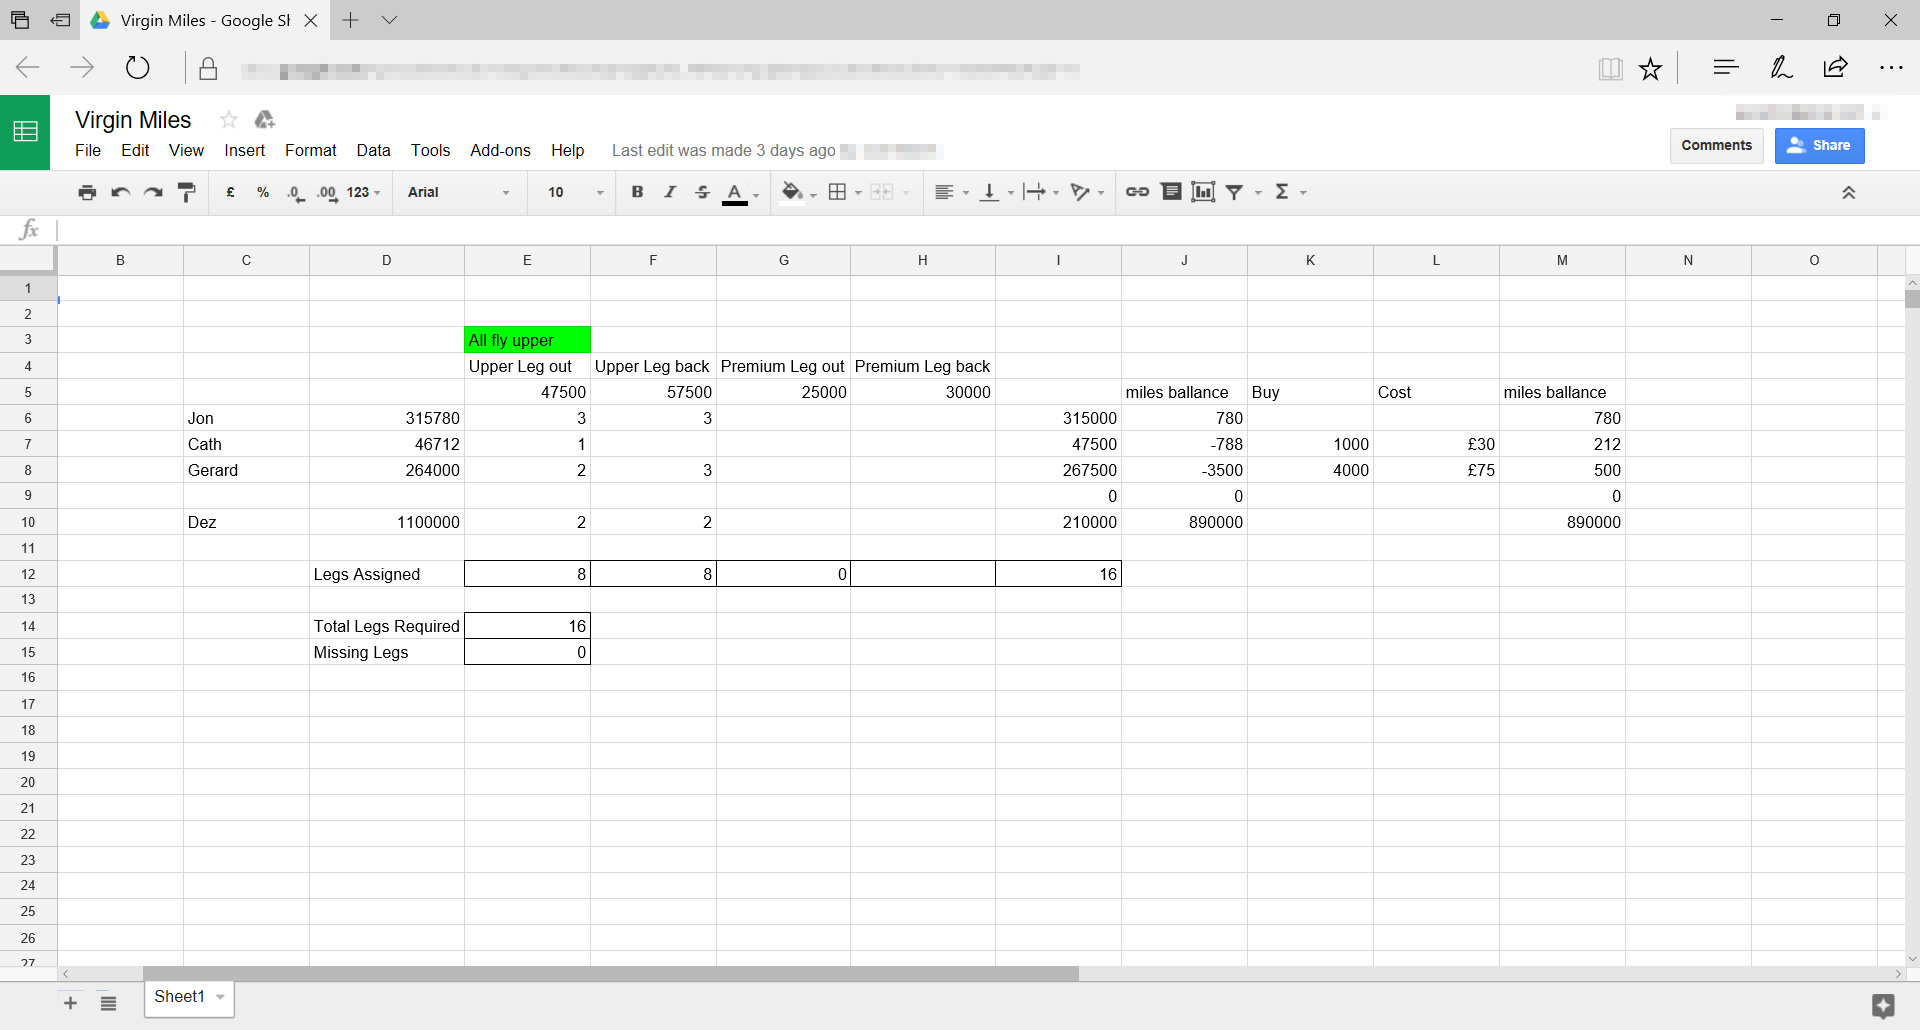Format as percent icon
1920x1030 pixels.
[x=263, y=192]
